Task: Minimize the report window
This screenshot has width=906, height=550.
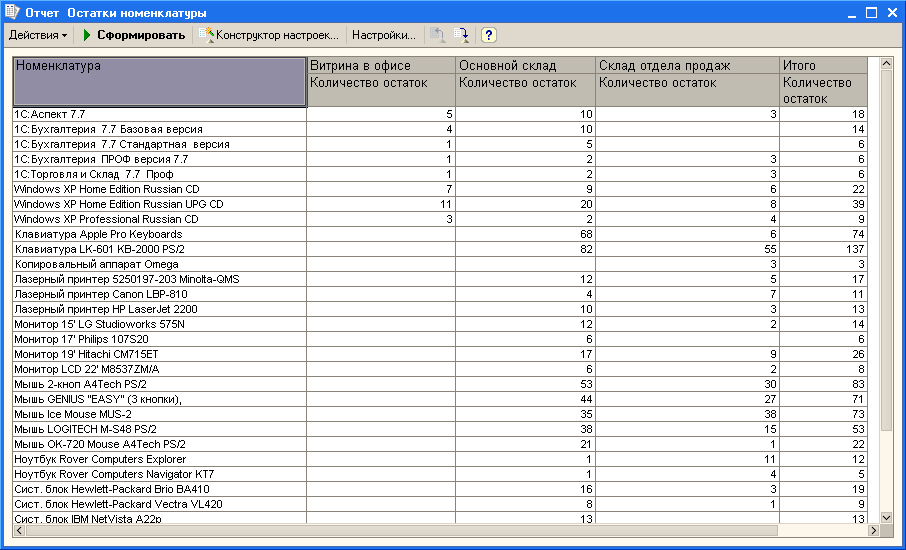Action: click(x=851, y=13)
